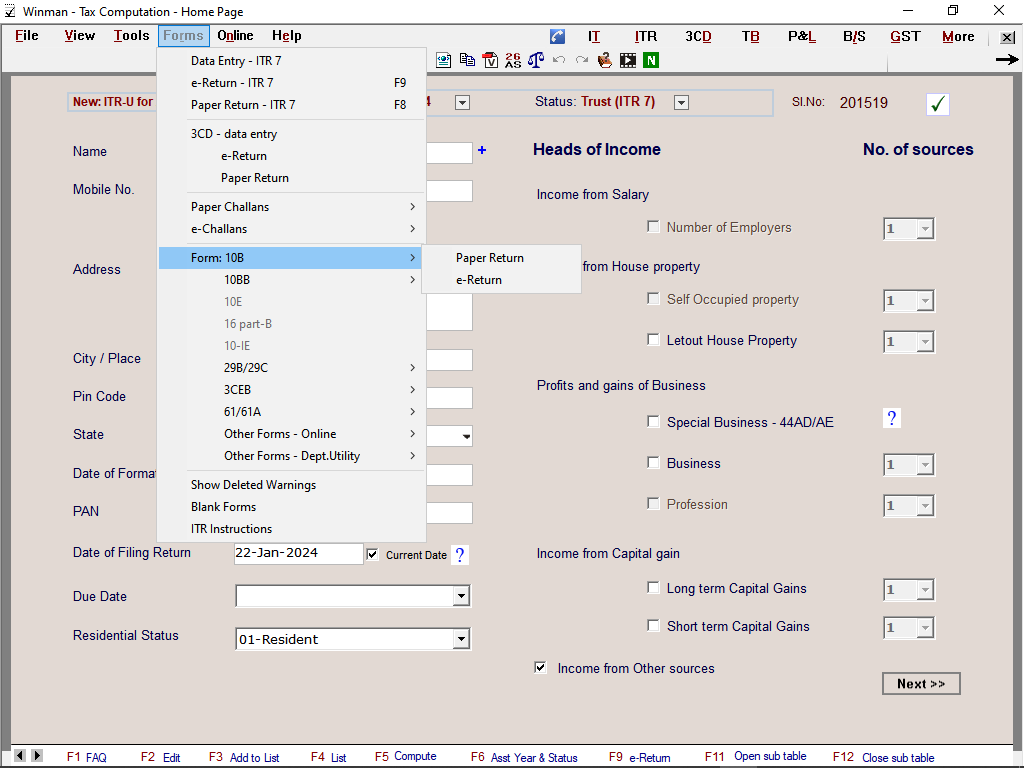Click blue plus icon next to Name
The height and width of the screenshot is (768, 1024).
[481, 150]
